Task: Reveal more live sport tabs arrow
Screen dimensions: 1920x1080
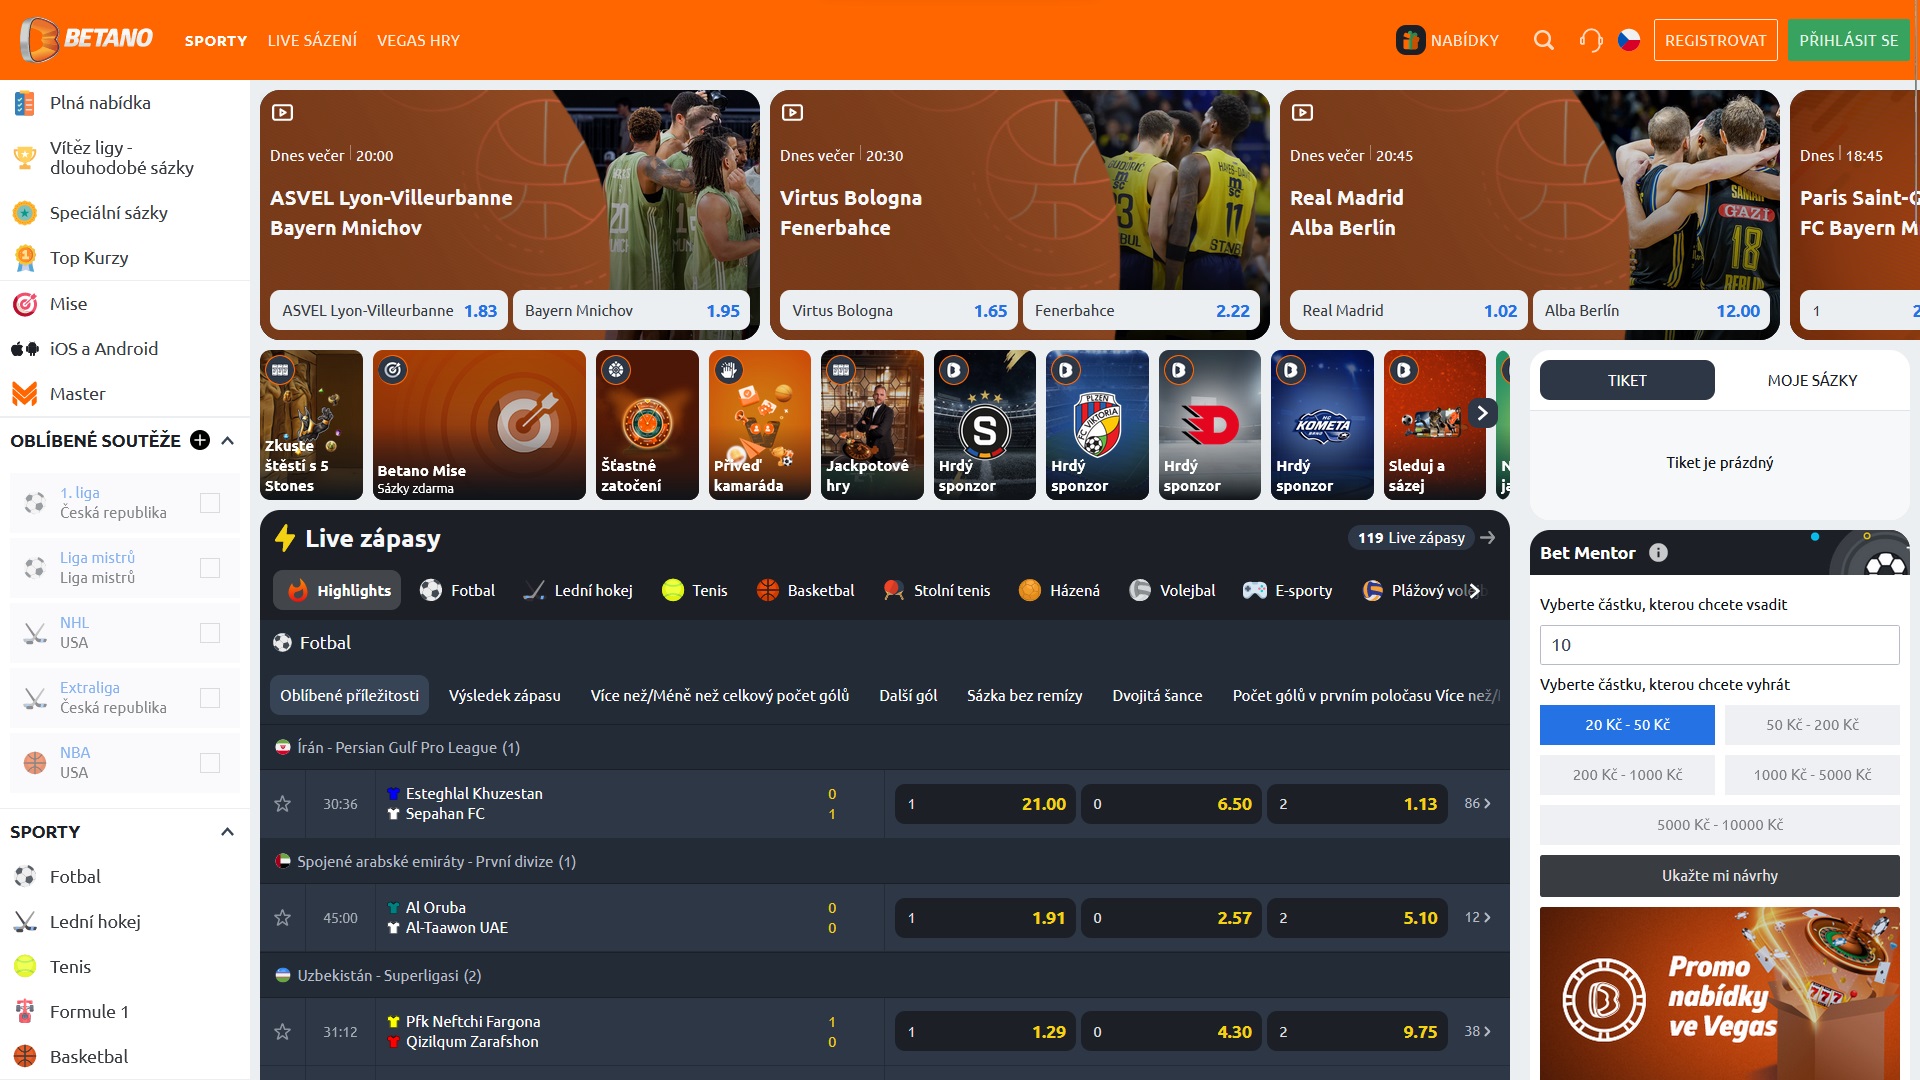Action: (x=1475, y=591)
